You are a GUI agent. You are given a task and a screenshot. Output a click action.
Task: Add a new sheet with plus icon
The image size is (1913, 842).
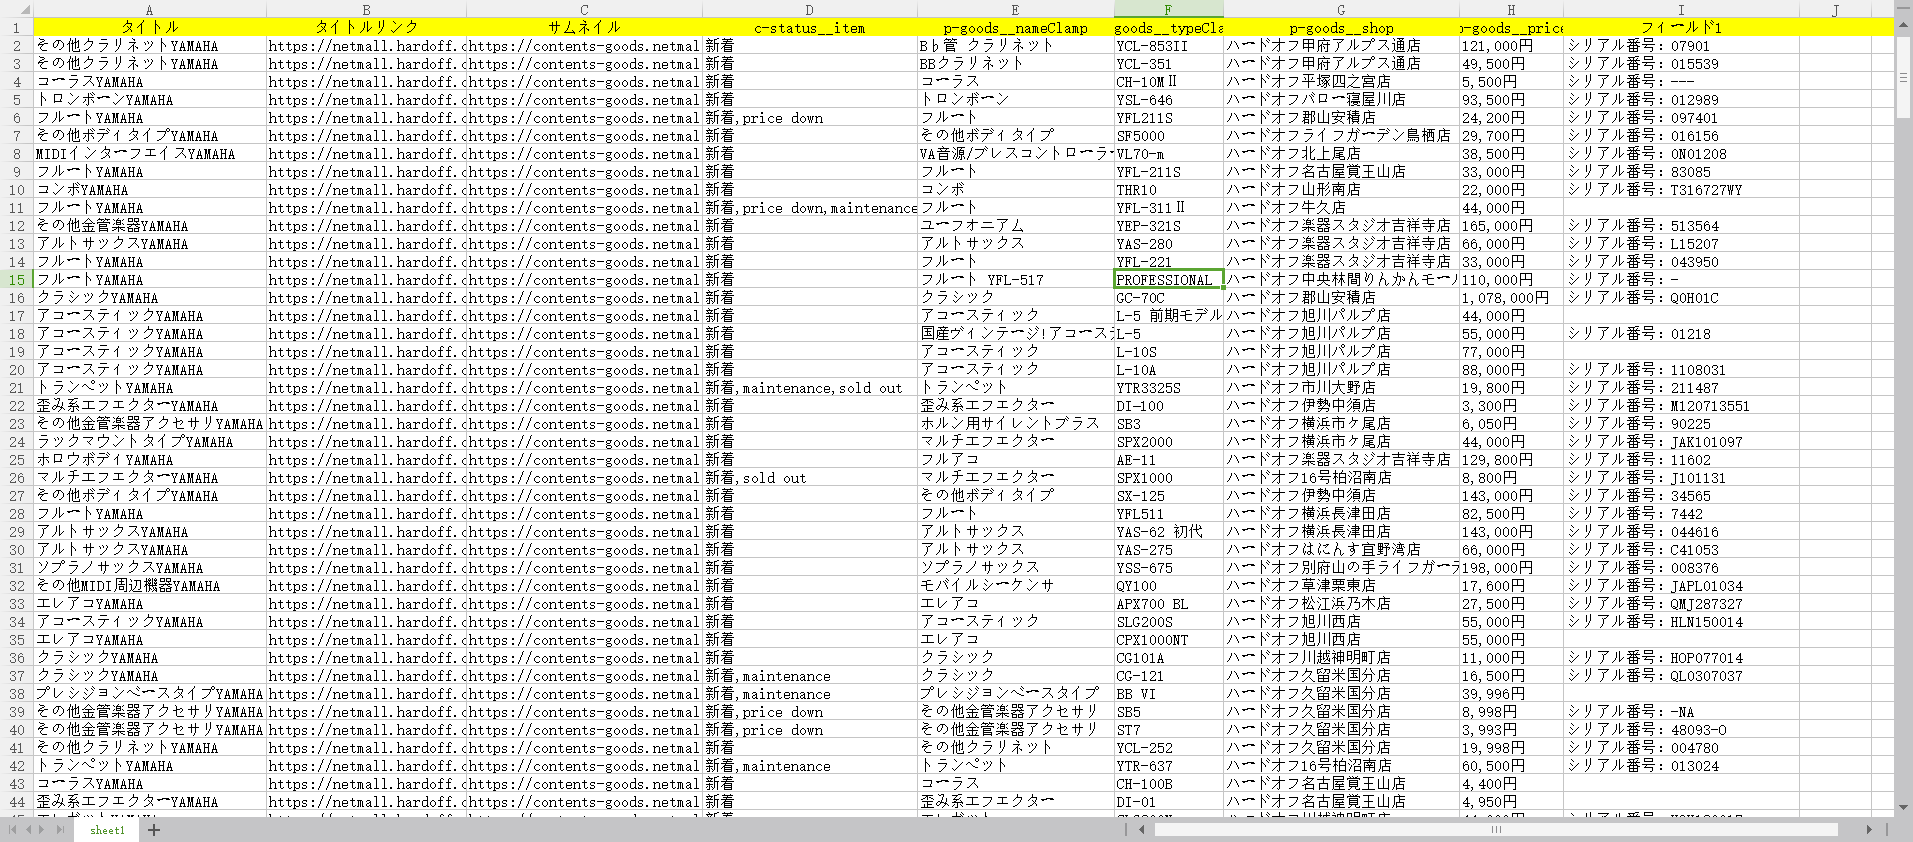click(x=154, y=830)
